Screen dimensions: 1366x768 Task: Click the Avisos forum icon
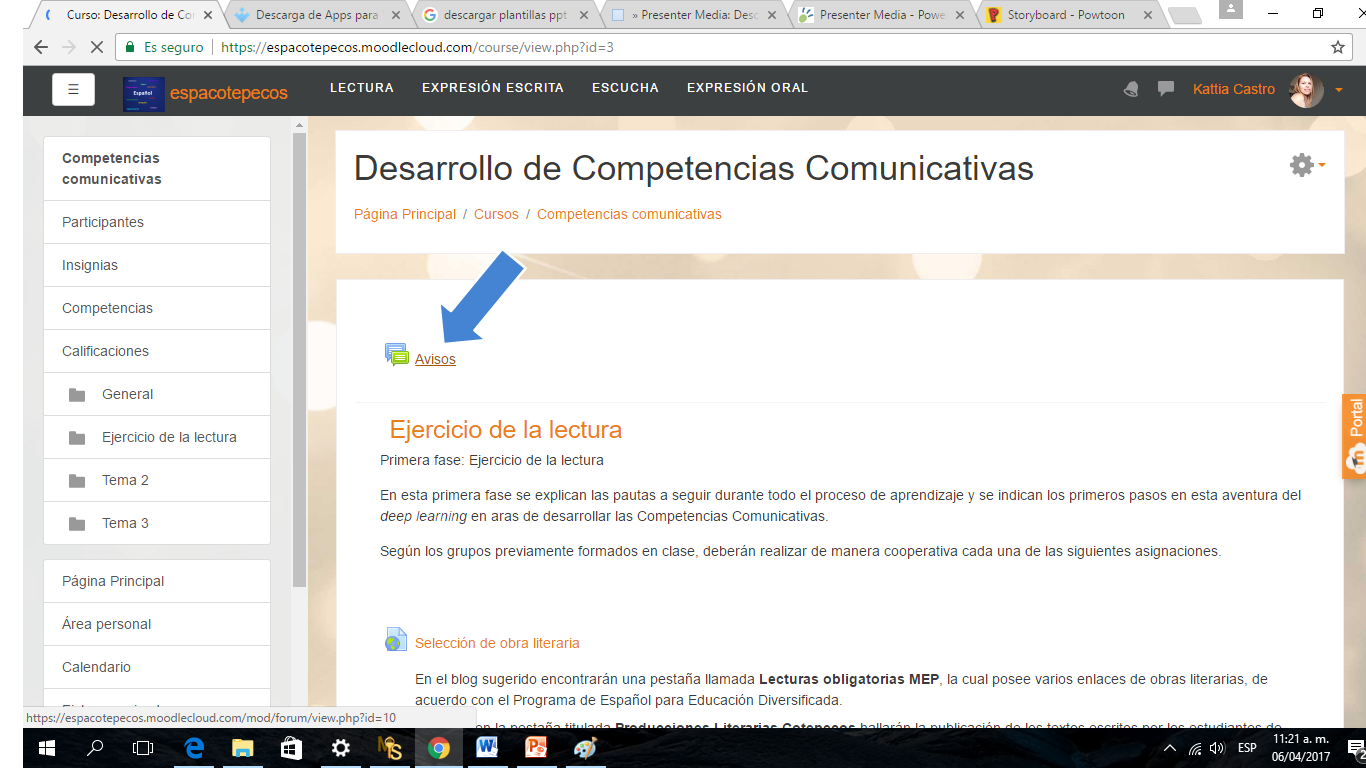point(397,354)
